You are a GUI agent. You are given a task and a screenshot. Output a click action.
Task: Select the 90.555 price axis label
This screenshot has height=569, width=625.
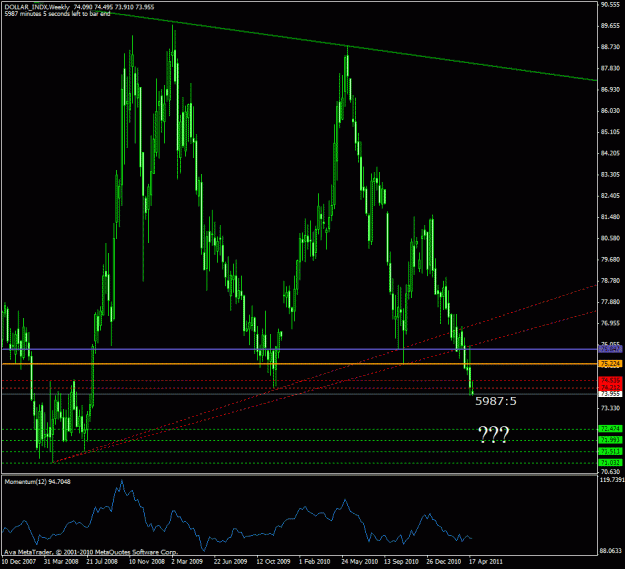click(610, 4)
